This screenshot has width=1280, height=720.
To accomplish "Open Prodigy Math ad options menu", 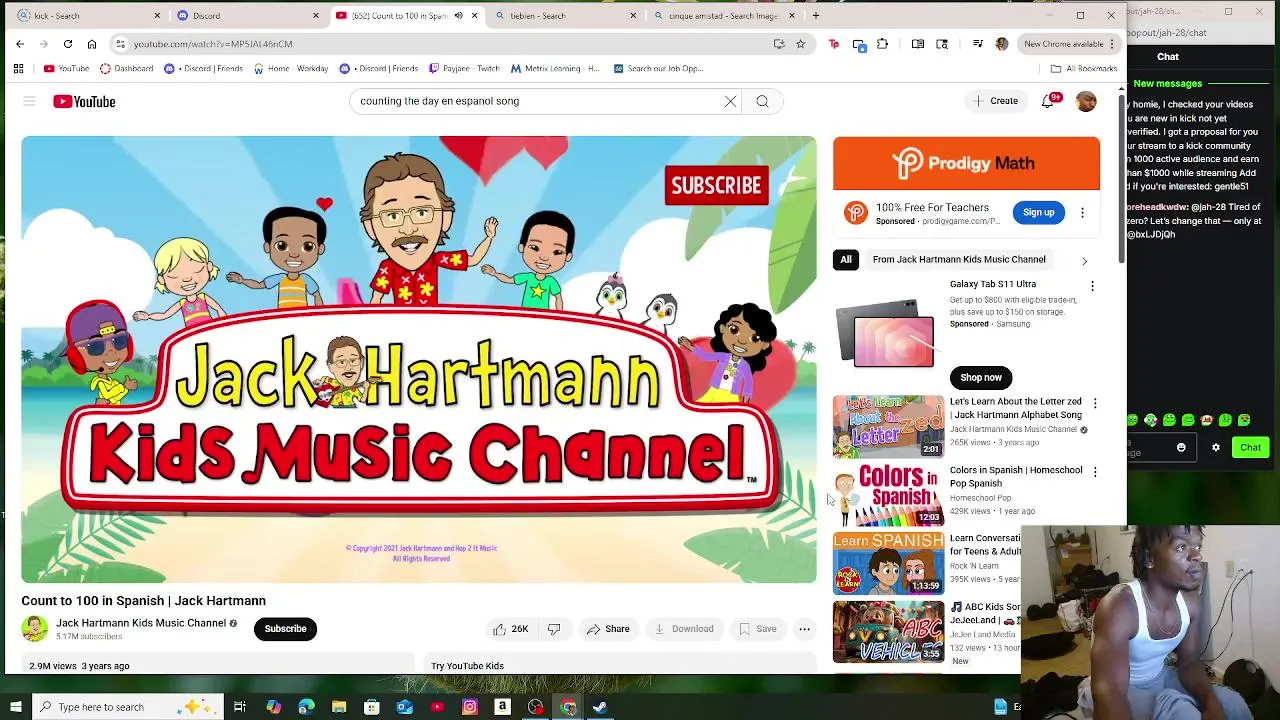I will pyautogui.click(x=1082, y=212).
